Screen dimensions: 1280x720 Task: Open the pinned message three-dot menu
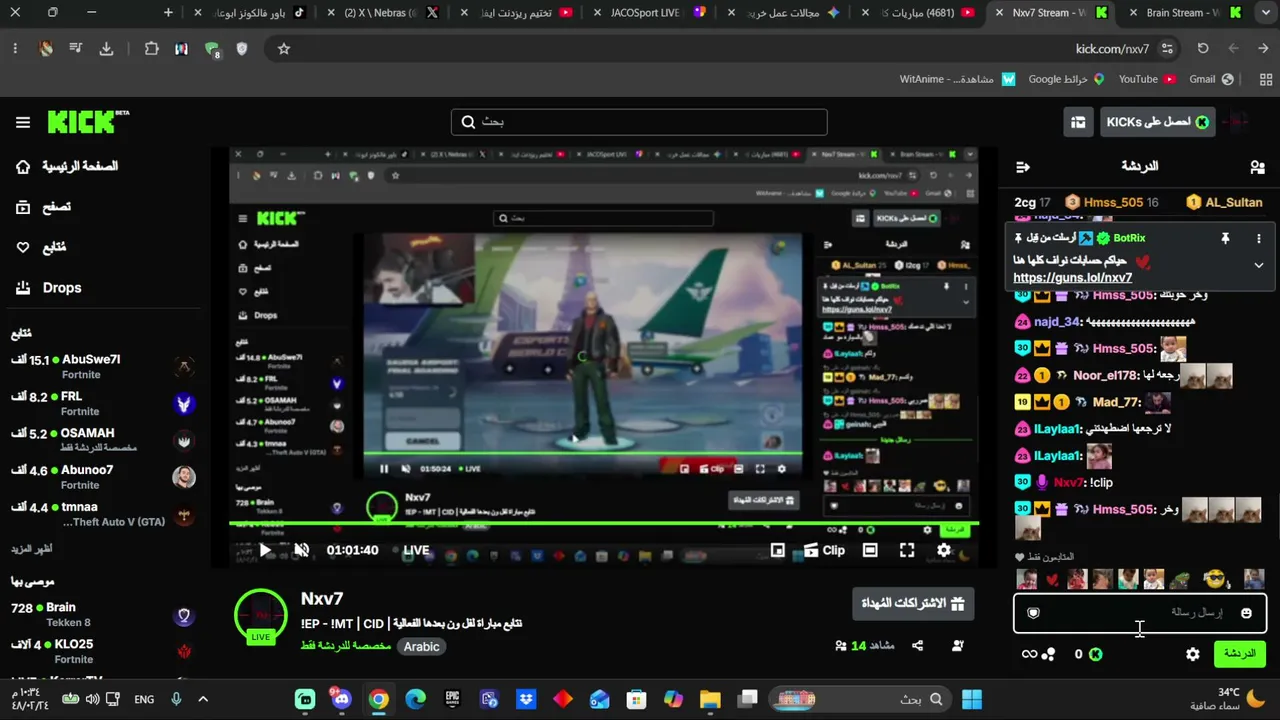(1259, 239)
